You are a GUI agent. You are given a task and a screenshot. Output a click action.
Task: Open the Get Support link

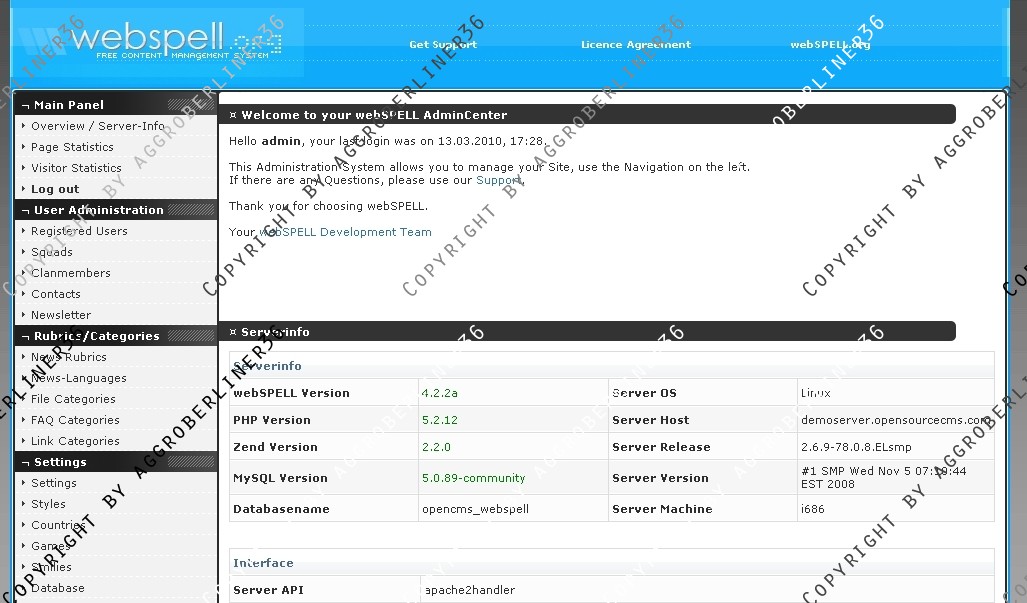(x=443, y=45)
